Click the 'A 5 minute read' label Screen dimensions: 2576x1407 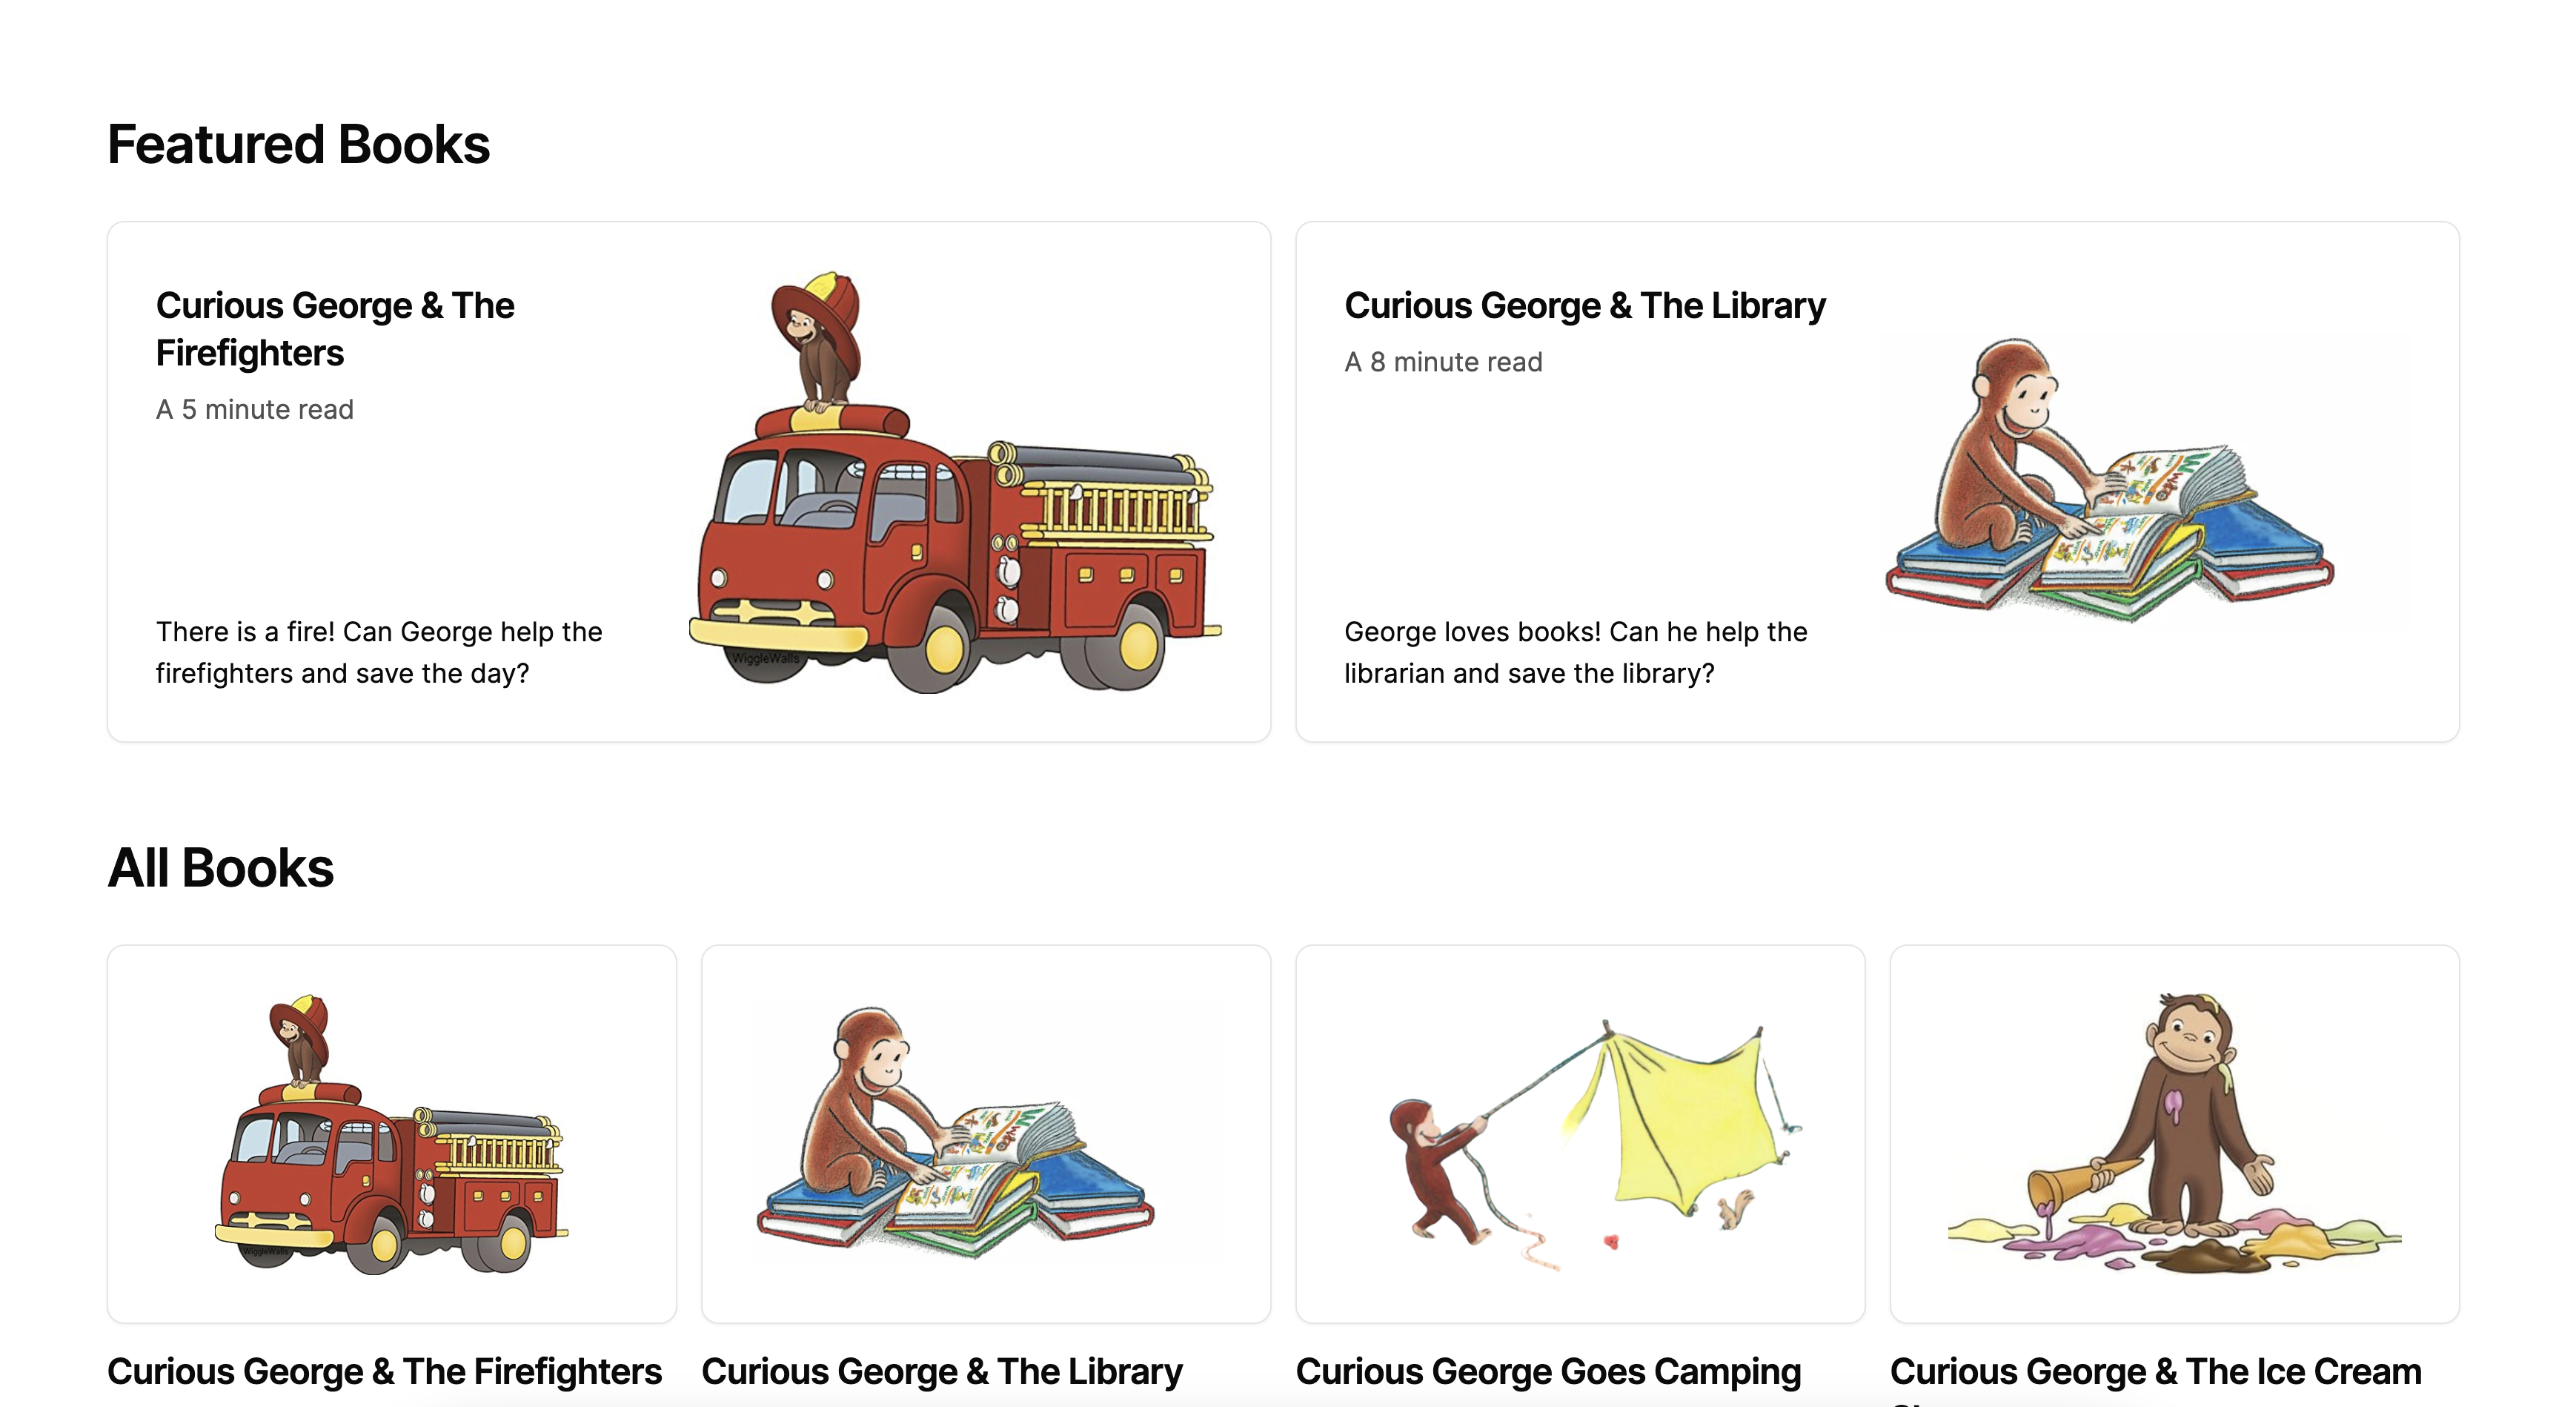(x=255, y=409)
